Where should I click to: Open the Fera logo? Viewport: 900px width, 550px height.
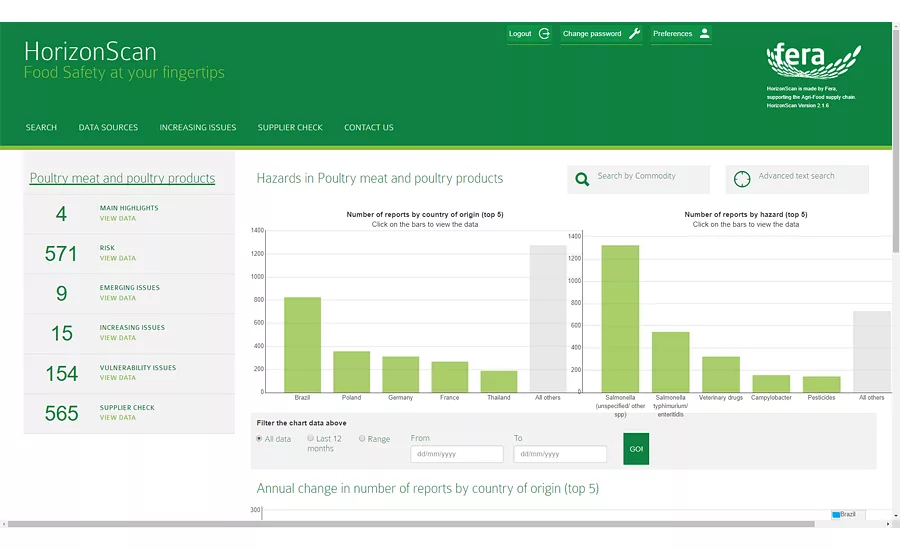(813, 60)
